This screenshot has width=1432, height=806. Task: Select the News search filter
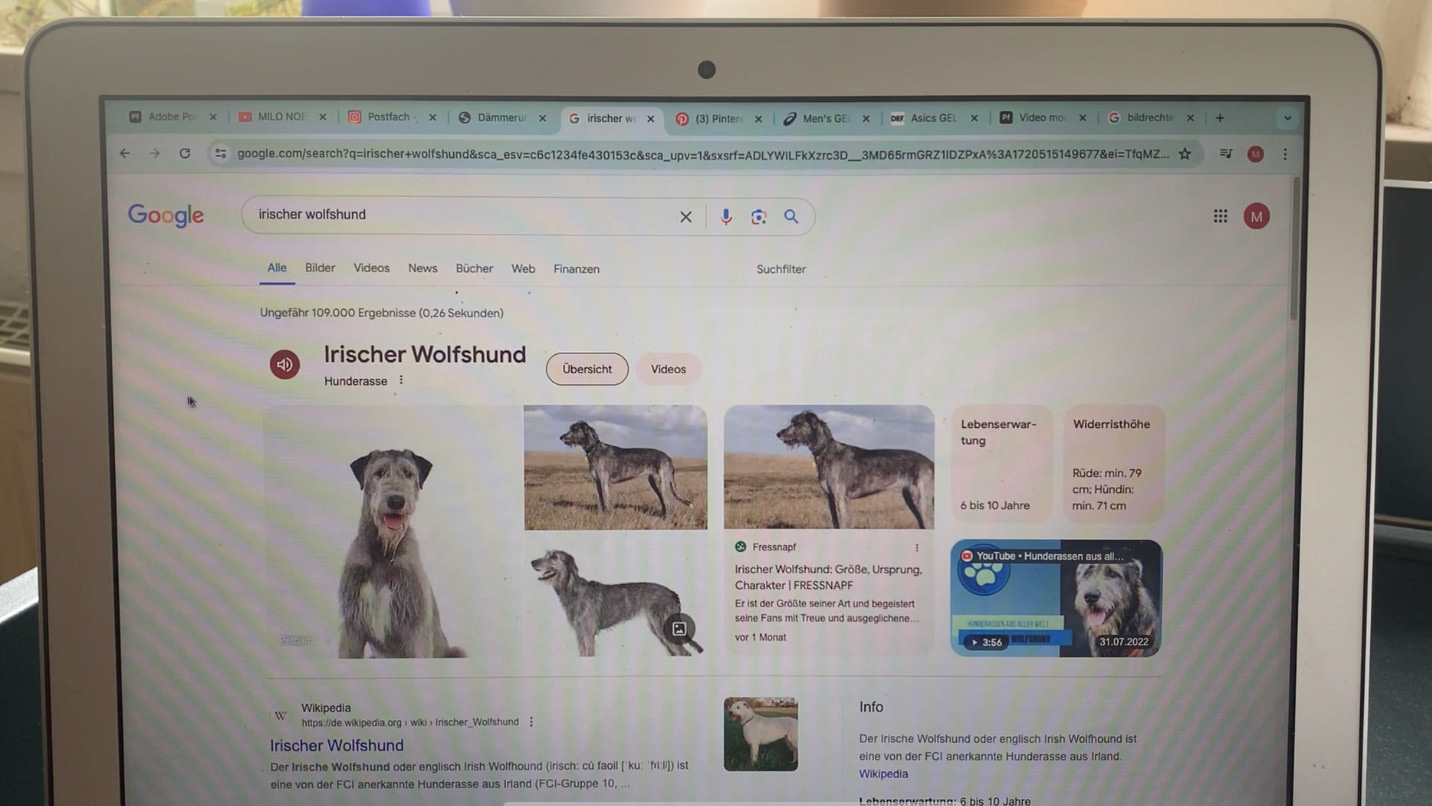[423, 268]
